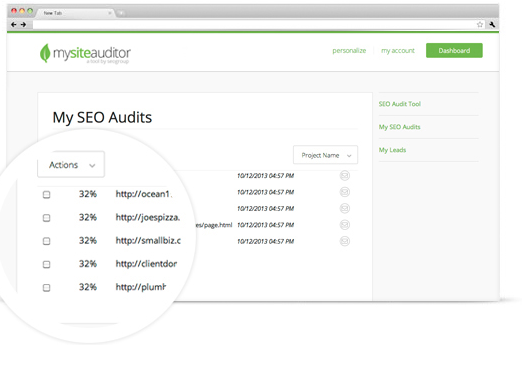Check the box for http://smallbiz row
The height and width of the screenshot is (365, 522).
pos(47,241)
